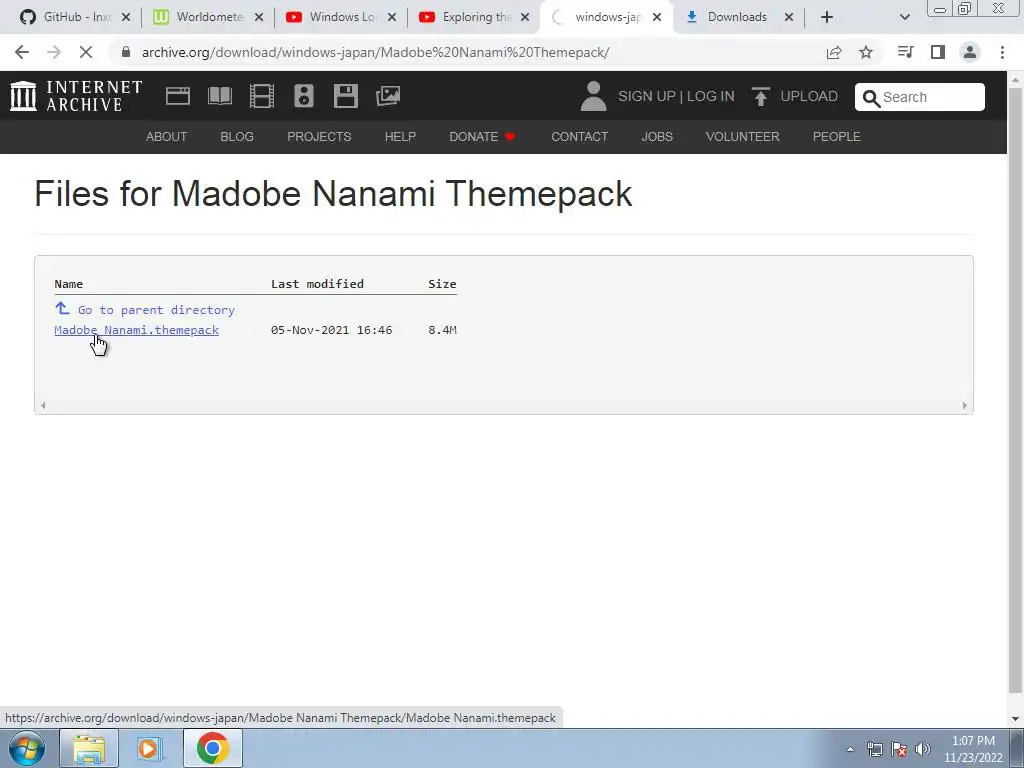Open the Action Center flag icon
The image size is (1024, 768).
pyautogui.click(x=899, y=749)
